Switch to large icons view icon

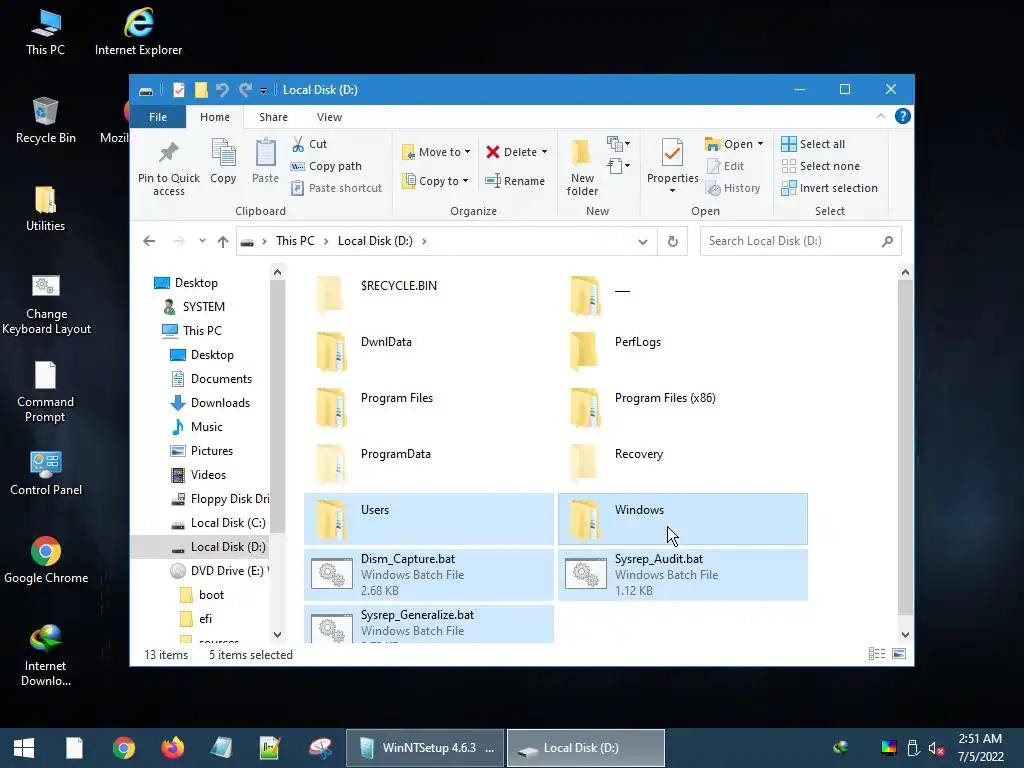pyautogui.click(x=899, y=654)
